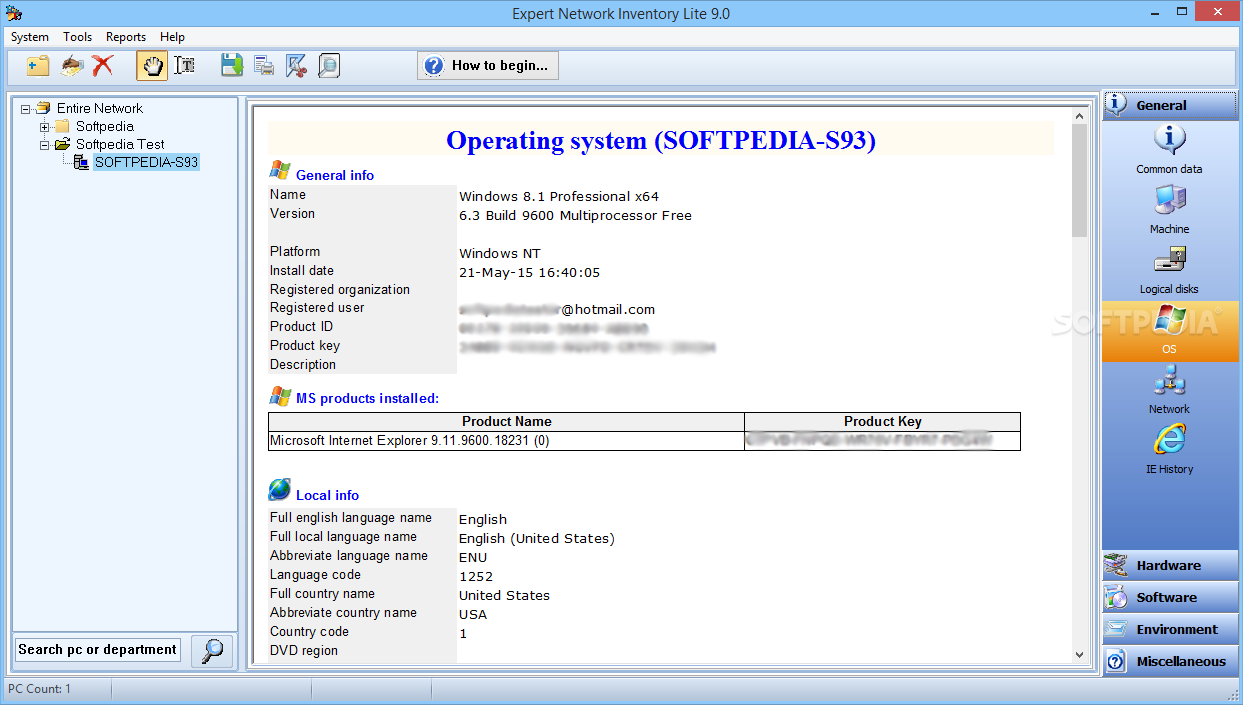Click the report scrollbar up arrow
Screen dimensions: 1243x705
point(1079,116)
